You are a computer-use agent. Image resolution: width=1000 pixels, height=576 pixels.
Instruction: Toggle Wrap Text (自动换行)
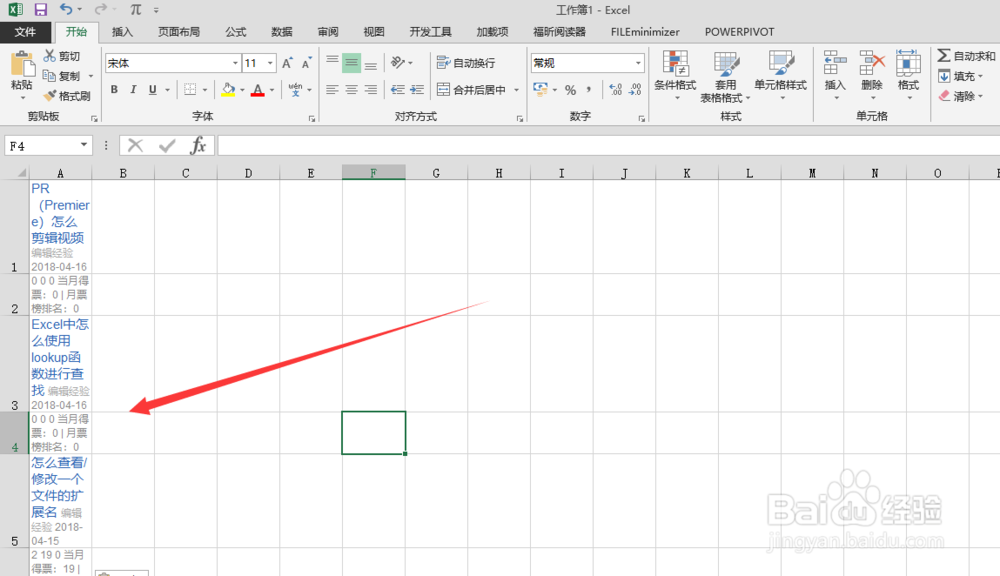tap(466, 63)
